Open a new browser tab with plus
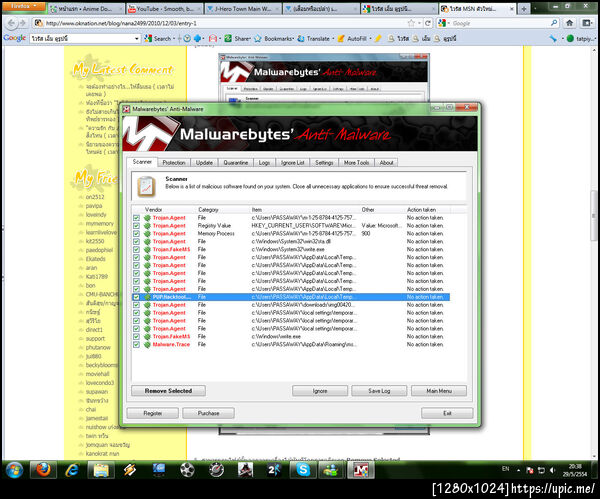 (x=523, y=8)
